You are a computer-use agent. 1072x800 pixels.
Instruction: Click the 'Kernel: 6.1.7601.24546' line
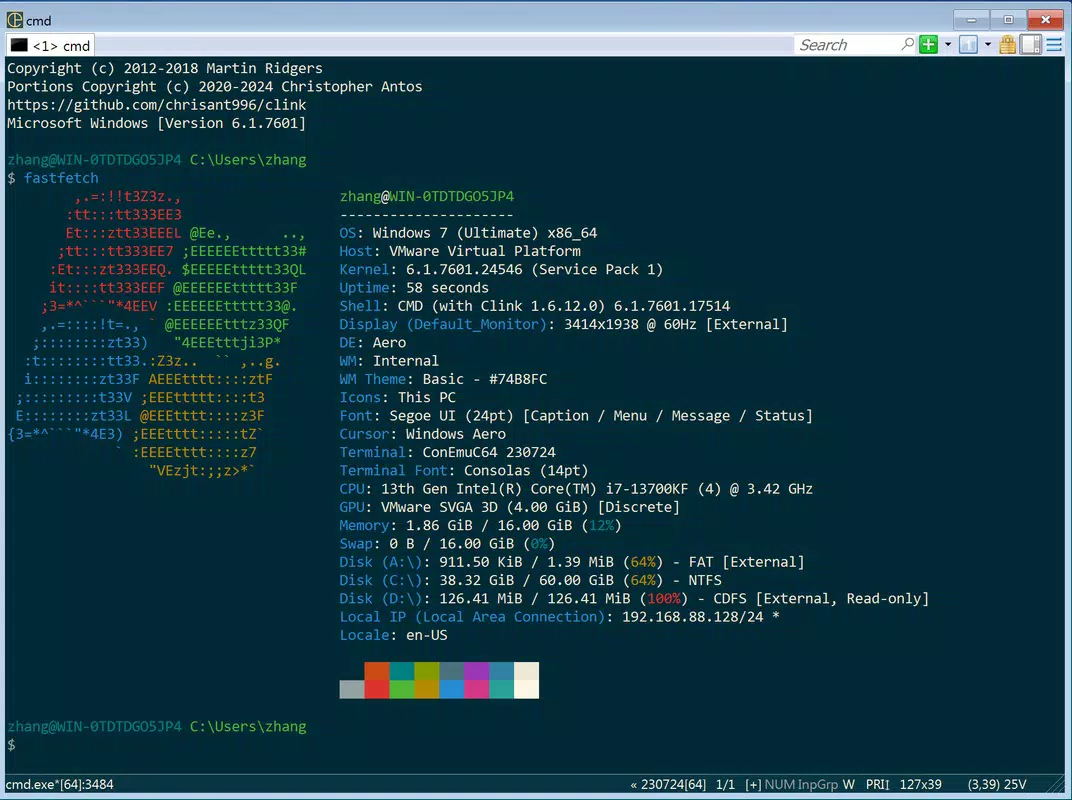(501, 269)
